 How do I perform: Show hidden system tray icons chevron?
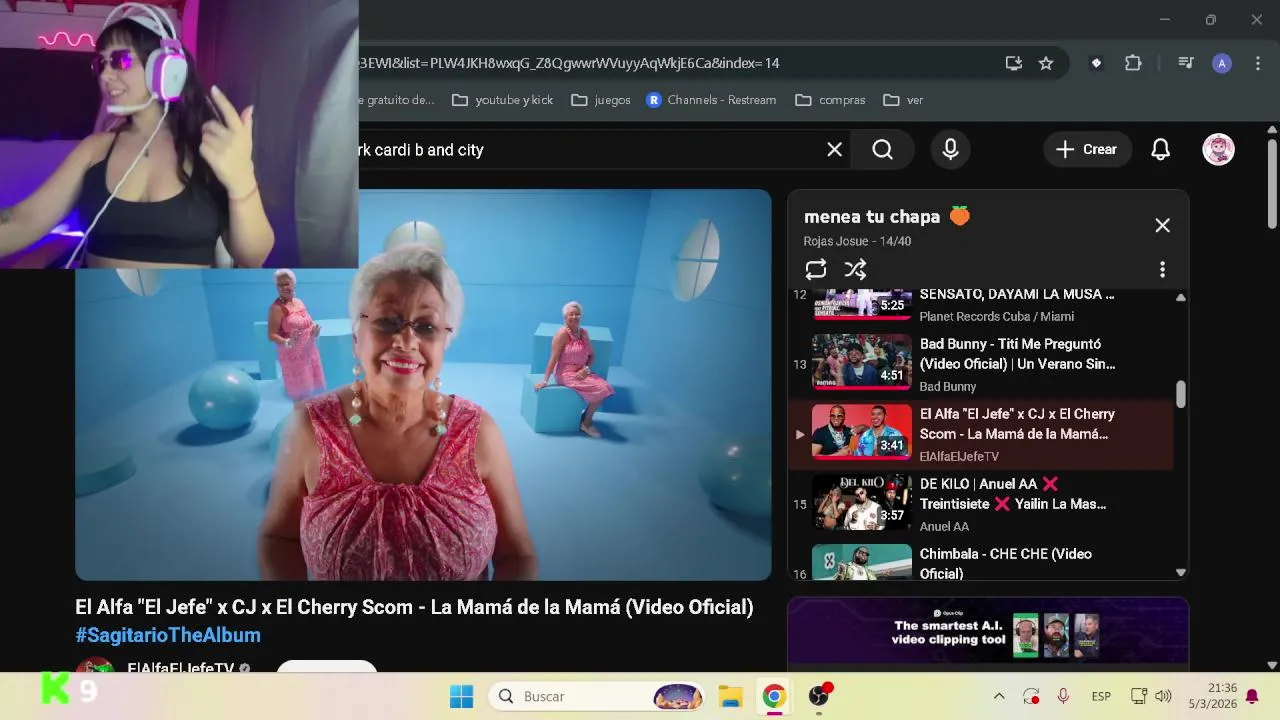[x=998, y=696]
